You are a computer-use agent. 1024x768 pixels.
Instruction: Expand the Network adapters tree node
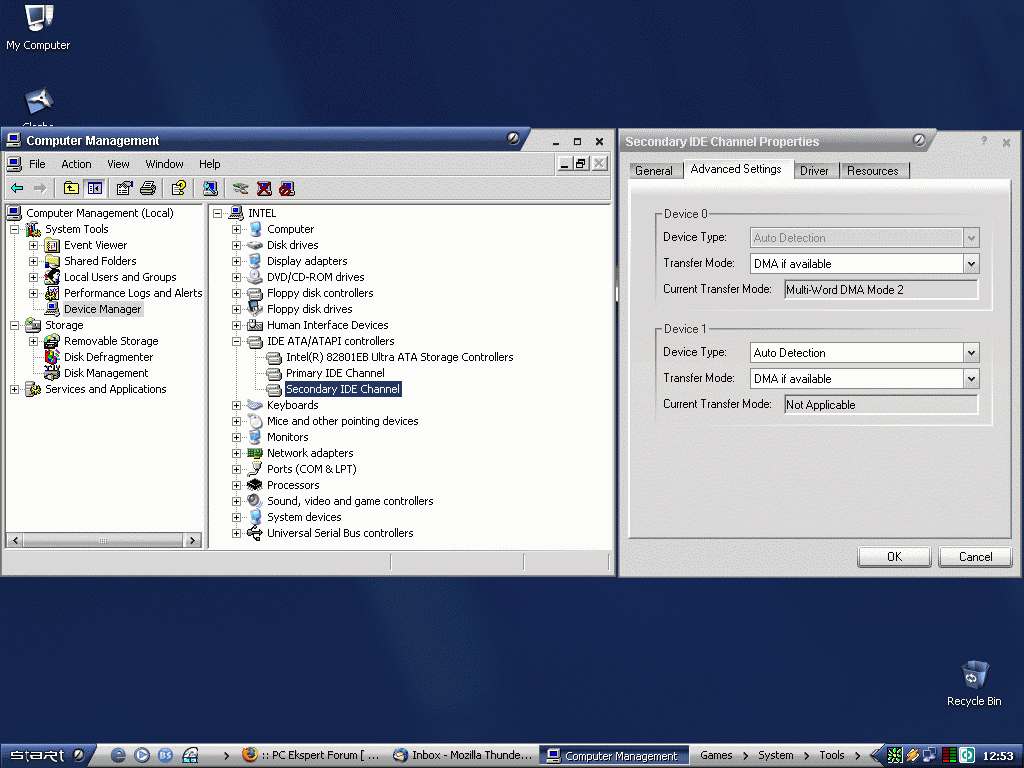[x=237, y=453]
